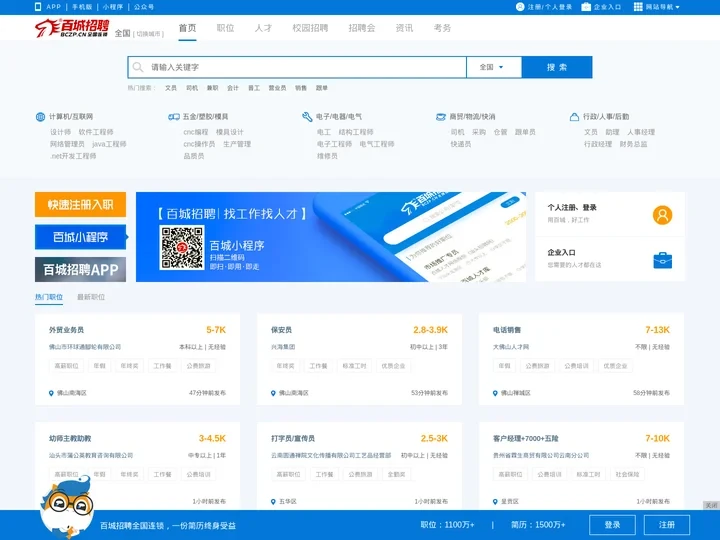
Task: Click 小程序 link in top bar
Action: [x=113, y=7]
